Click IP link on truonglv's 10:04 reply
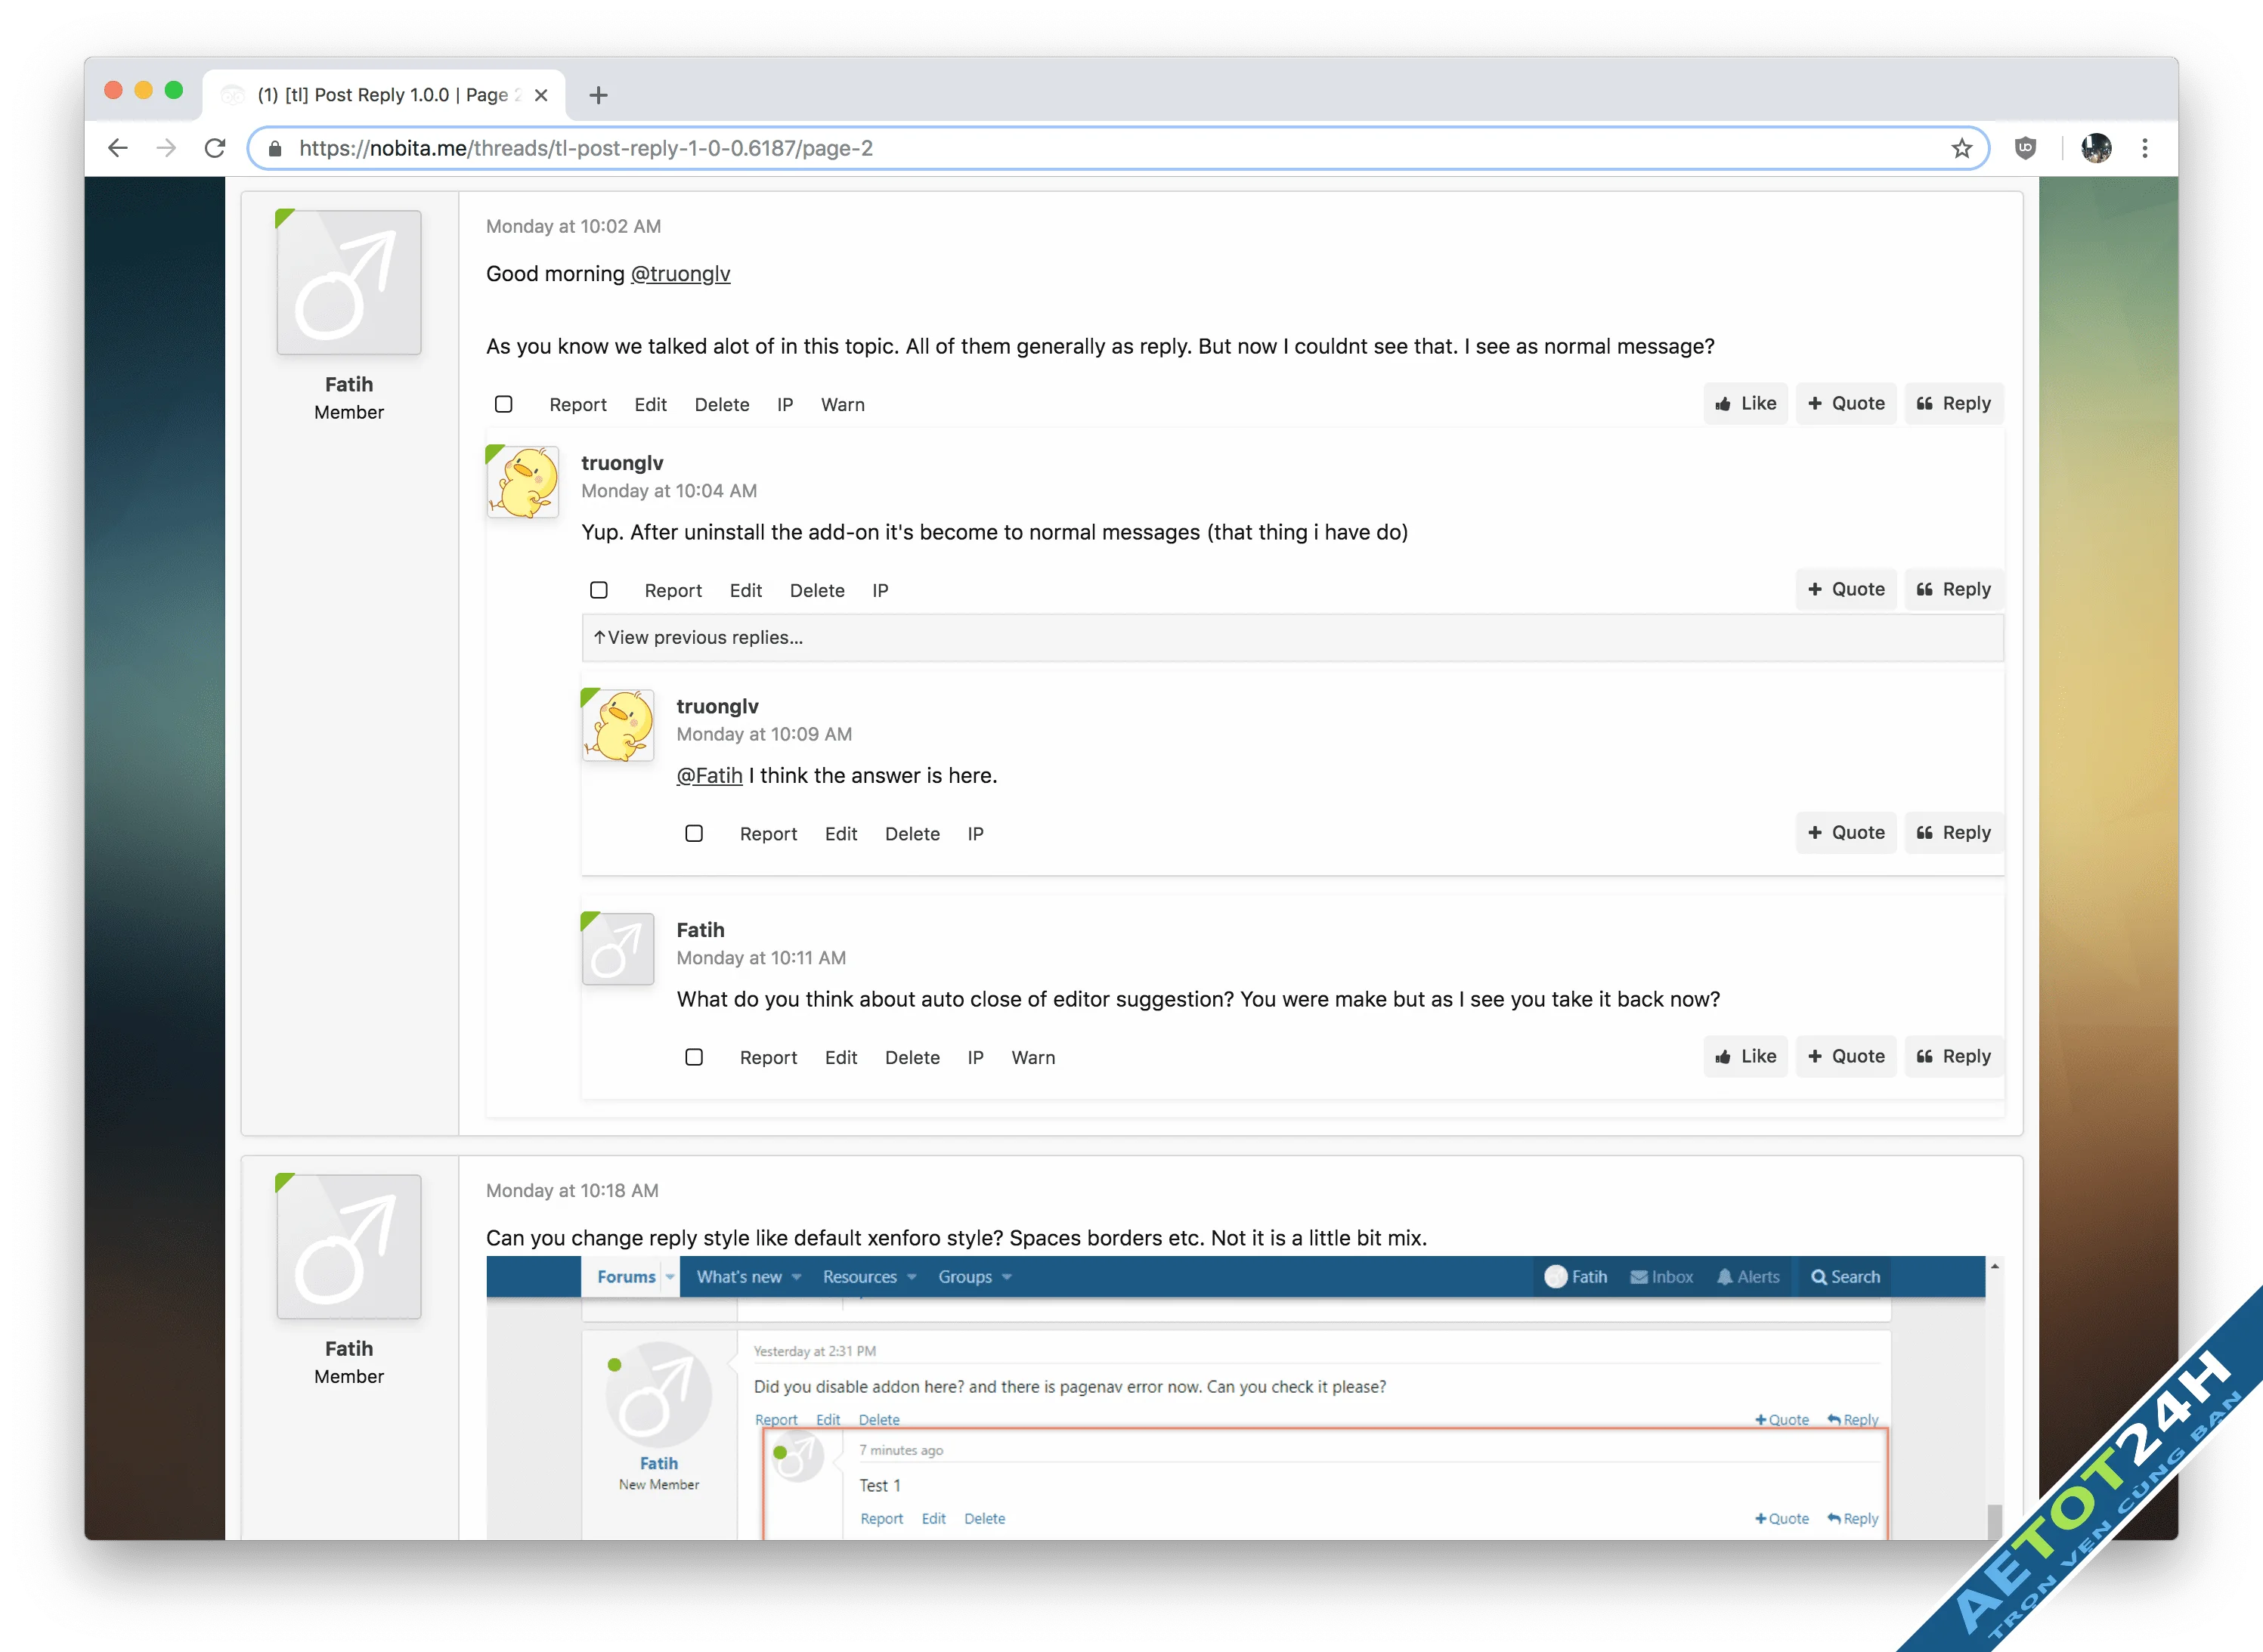The height and width of the screenshot is (1652, 2263). pyautogui.click(x=879, y=590)
